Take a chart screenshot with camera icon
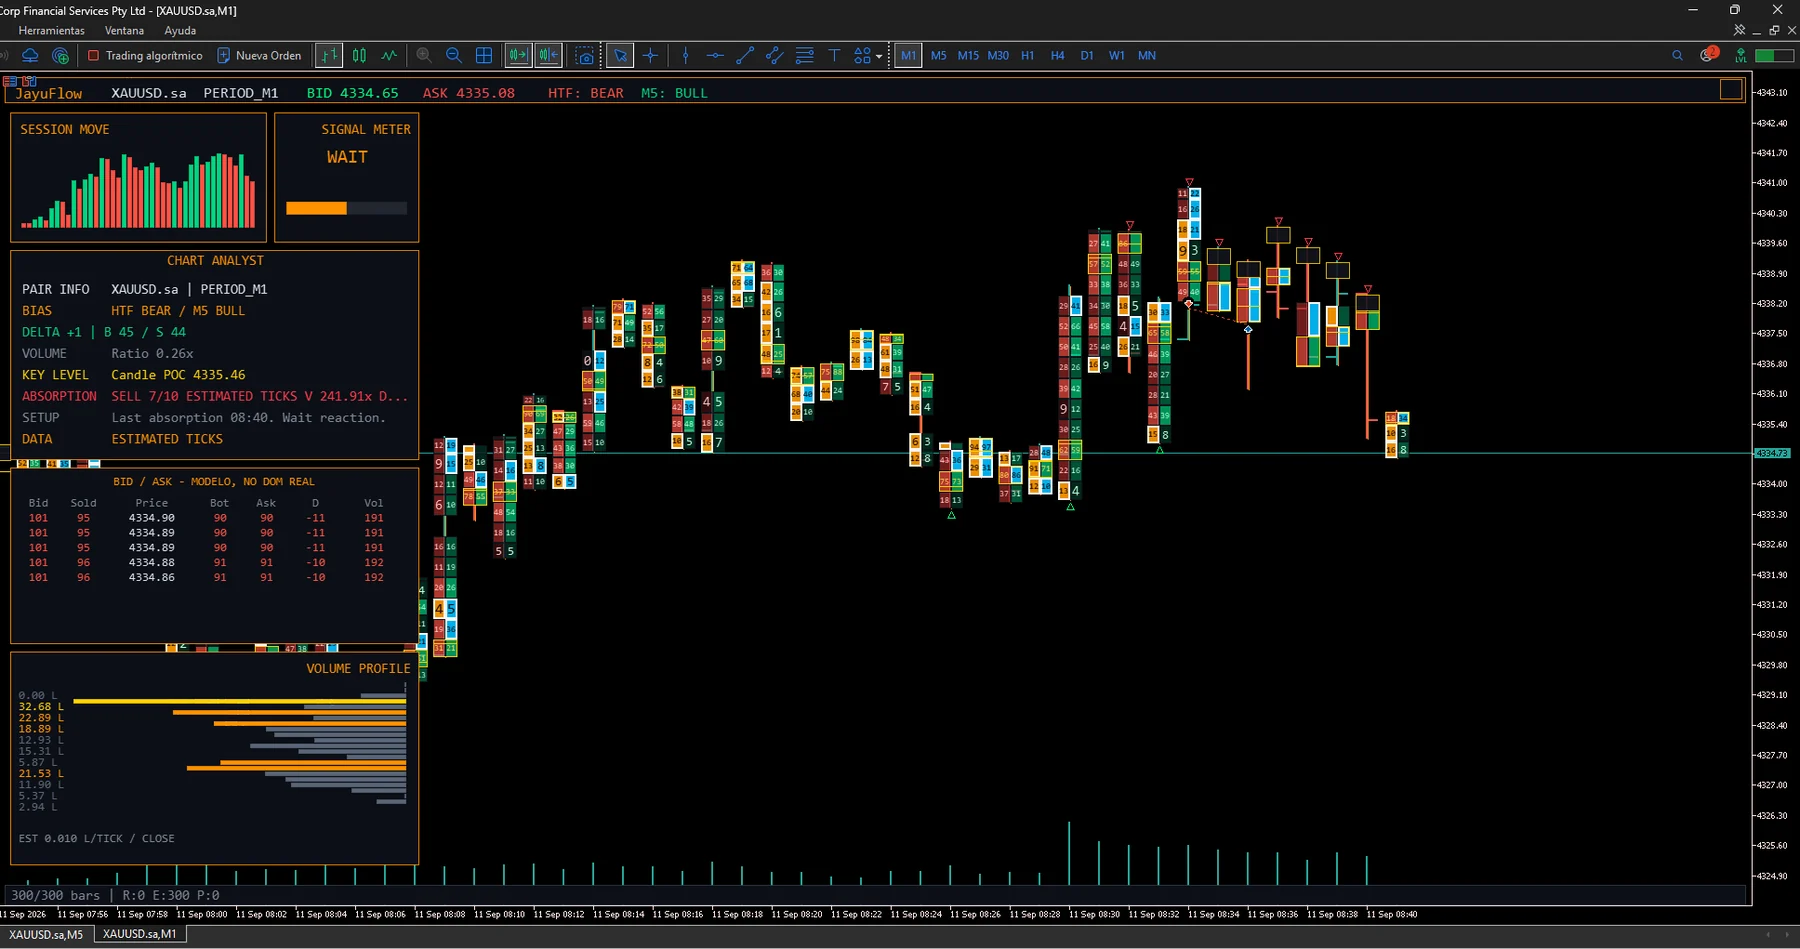Viewport: 1800px width, 949px height. (585, 56)
